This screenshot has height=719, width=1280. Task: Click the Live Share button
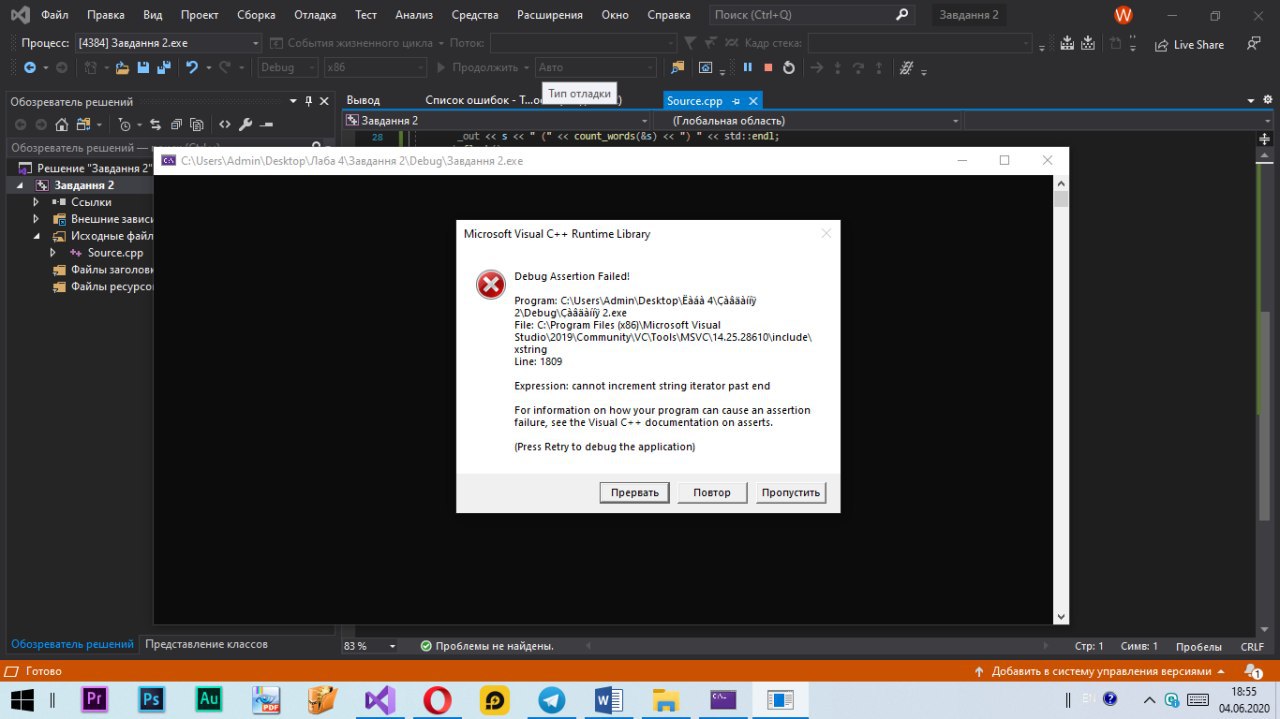coord(1189,44)
